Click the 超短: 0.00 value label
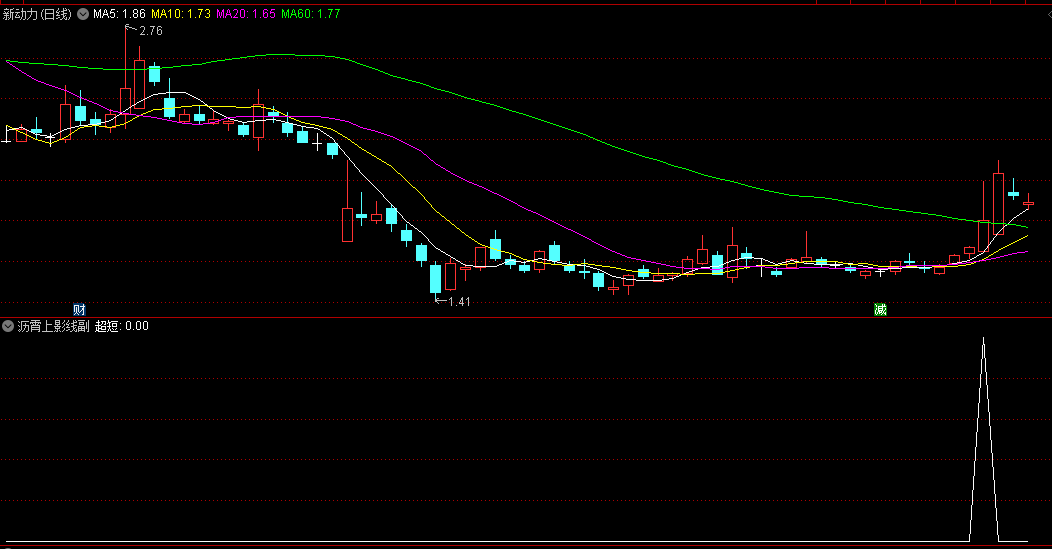 point(121,326)
